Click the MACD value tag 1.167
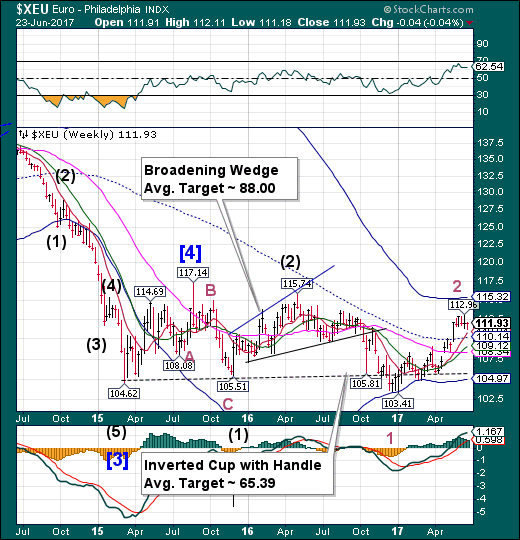 coord(489,431)
